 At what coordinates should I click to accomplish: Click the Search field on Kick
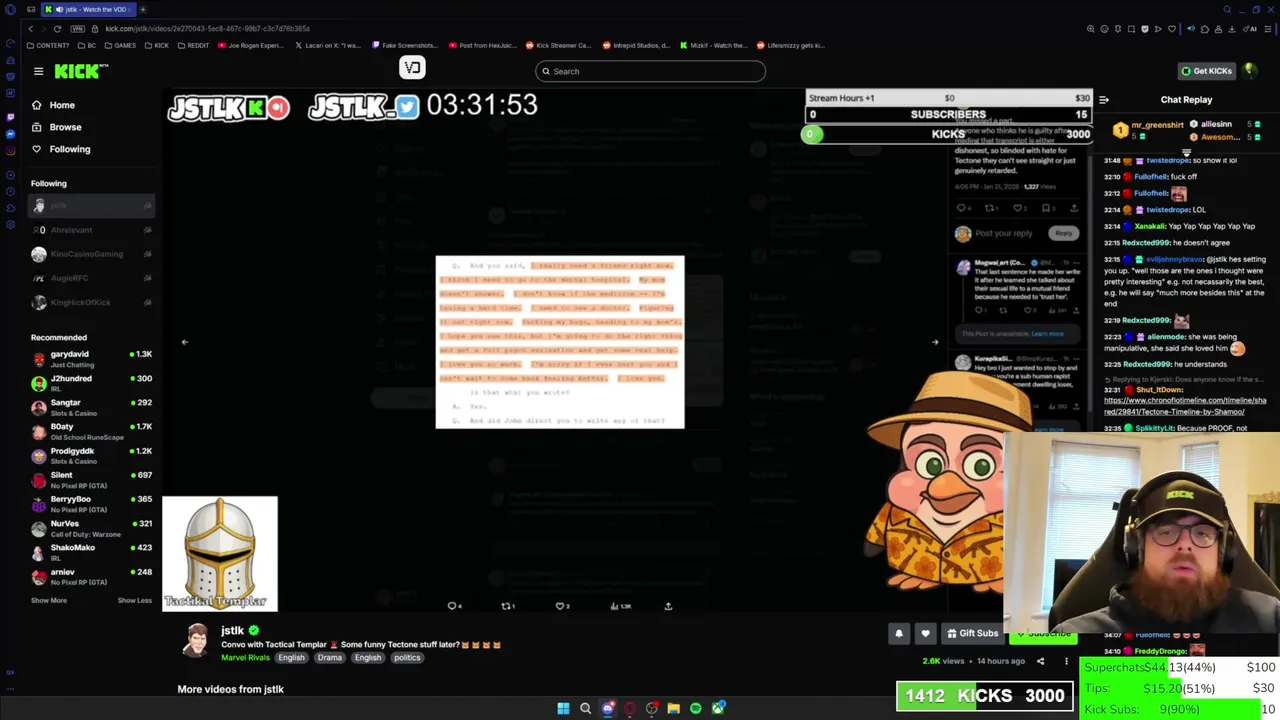(650, 71)
